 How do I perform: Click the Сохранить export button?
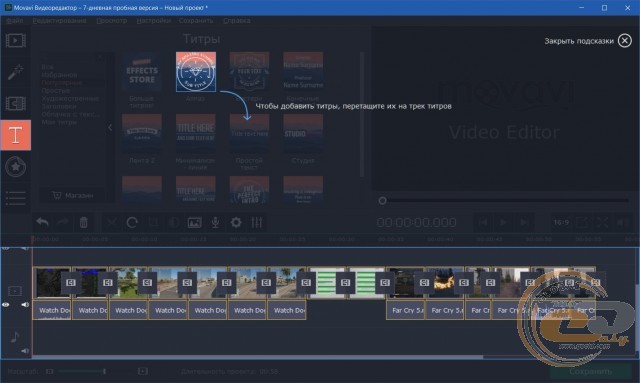[591, 372]
